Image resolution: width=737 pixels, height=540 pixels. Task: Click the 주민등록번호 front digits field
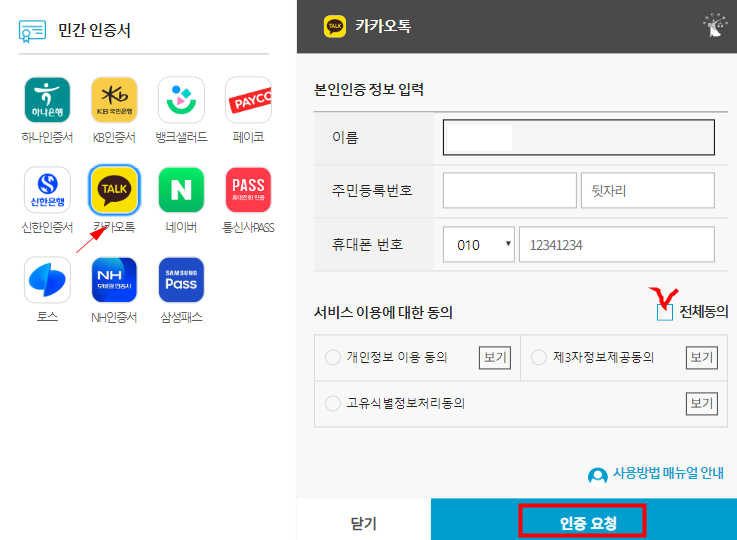coord(510,190)
